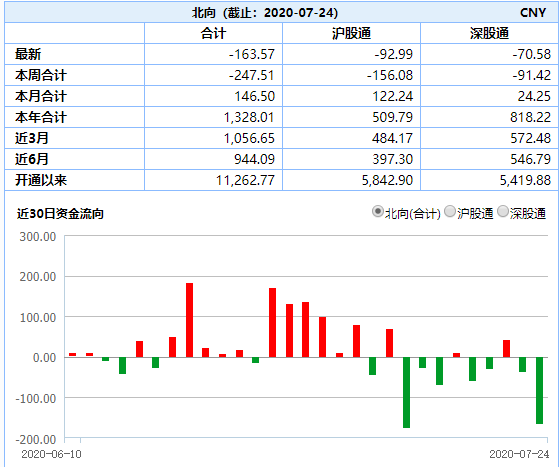Image resolution: width=560 pixels, height=467 pixels.
Task: Click the 本周合计 row label
Action: [x=41, y=75]
